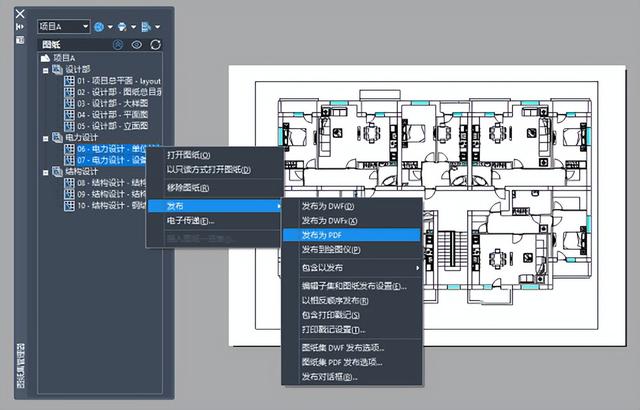The height and width of the screenshot is (410, 640).
Task: Select 打开图纸 in the context menu
Action: point(195,155)
